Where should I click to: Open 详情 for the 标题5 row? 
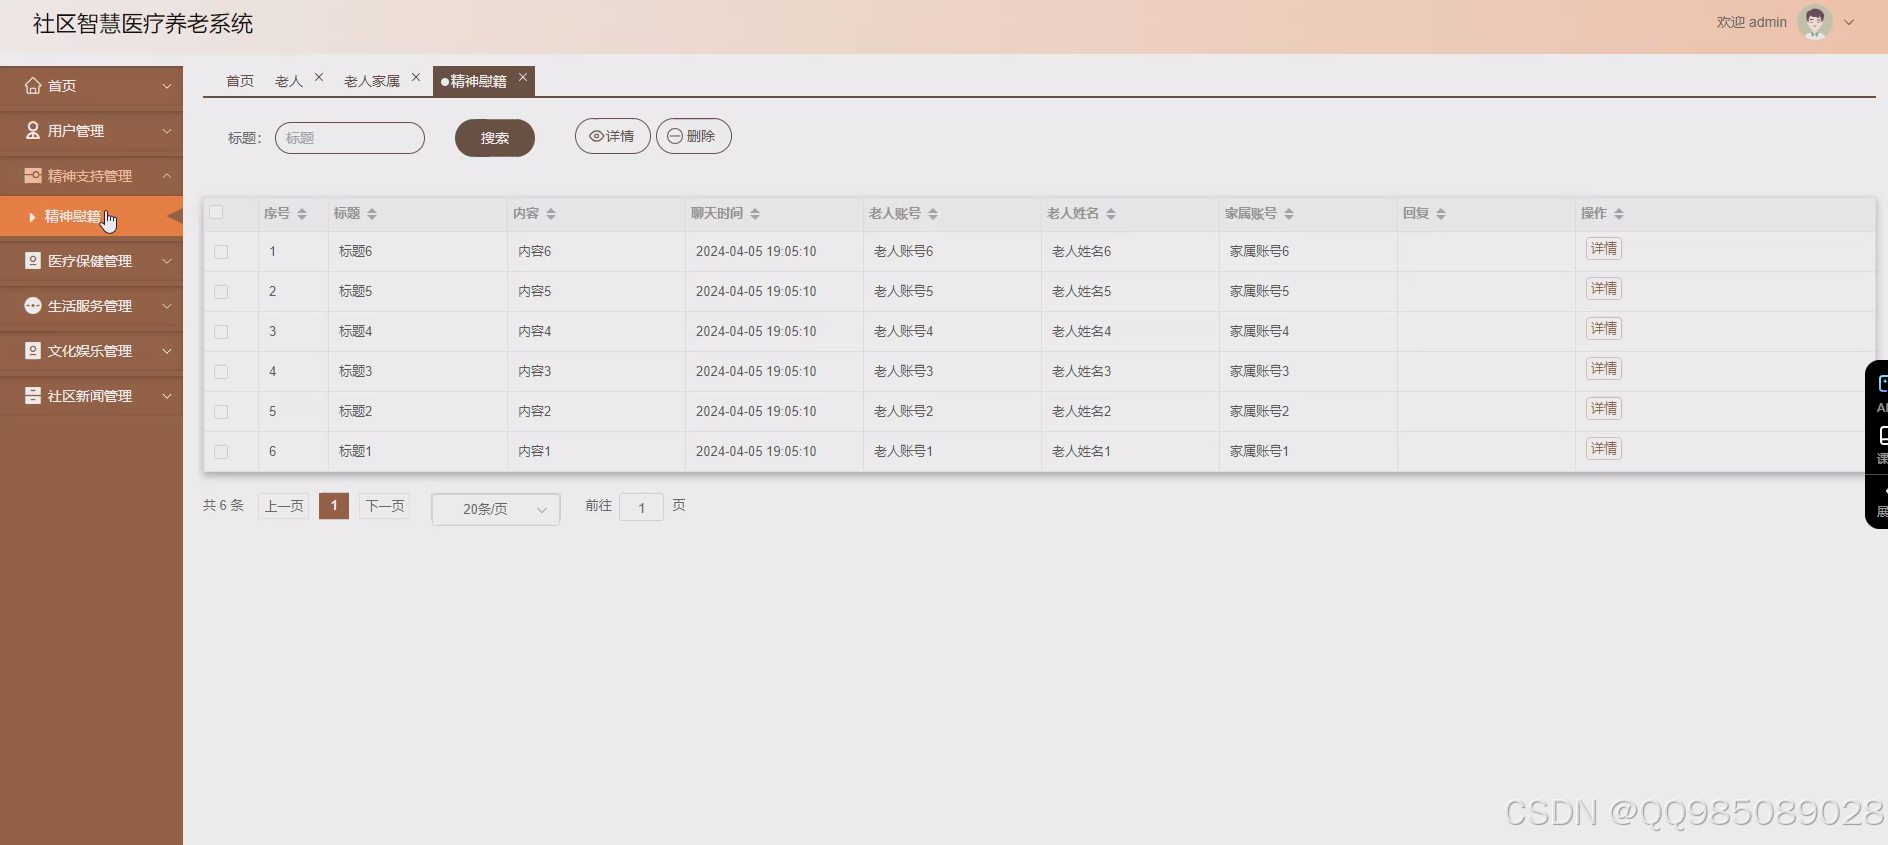(x=1604, y=289)
